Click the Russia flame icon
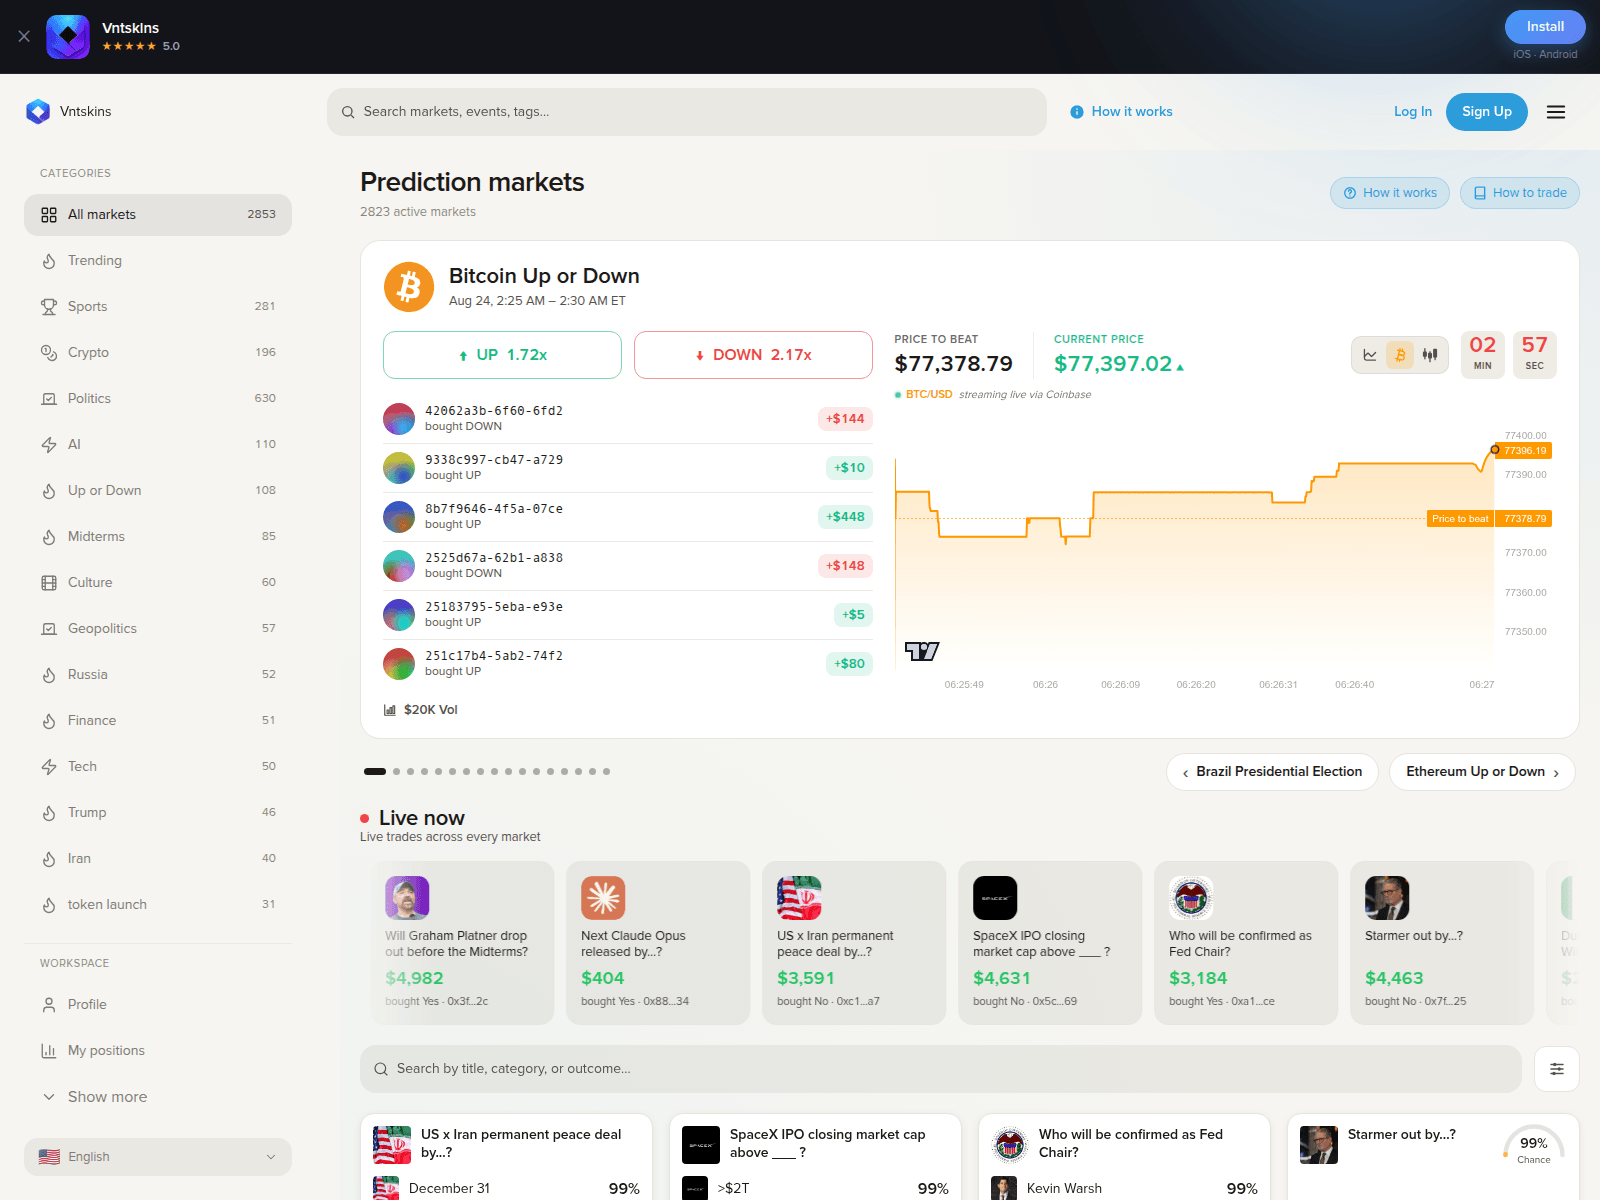This screenshot has width=1600, height=1200. (49, 675)
